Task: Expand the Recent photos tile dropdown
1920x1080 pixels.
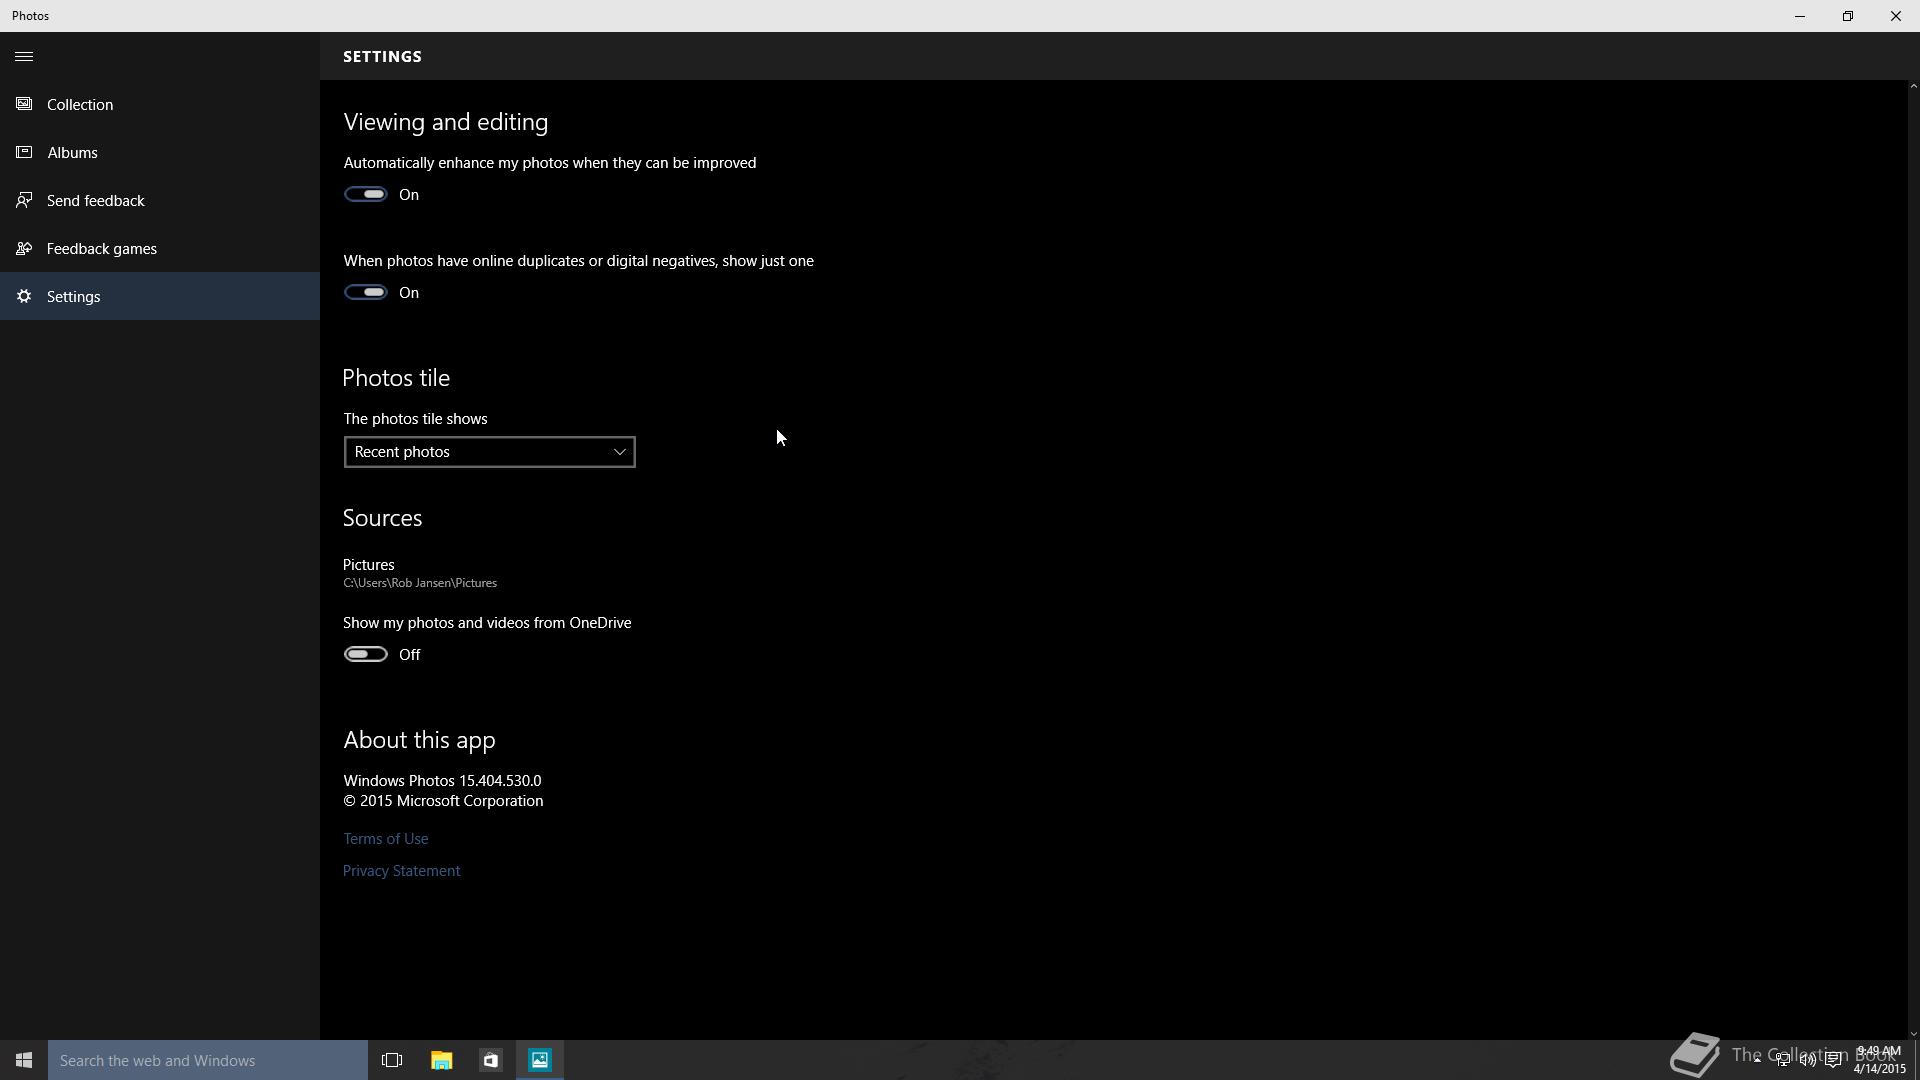Action: tap(489, 452)
